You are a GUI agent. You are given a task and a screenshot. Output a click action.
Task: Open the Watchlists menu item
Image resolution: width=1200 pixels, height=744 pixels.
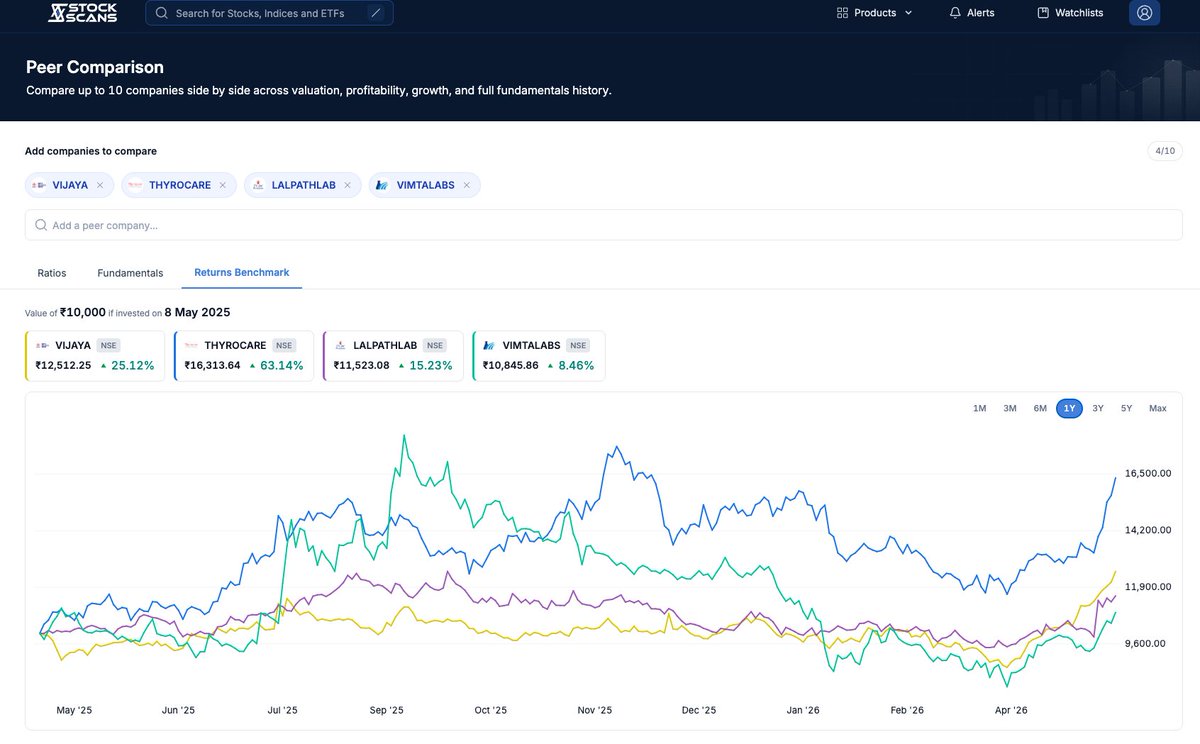tap(1069, 13)
